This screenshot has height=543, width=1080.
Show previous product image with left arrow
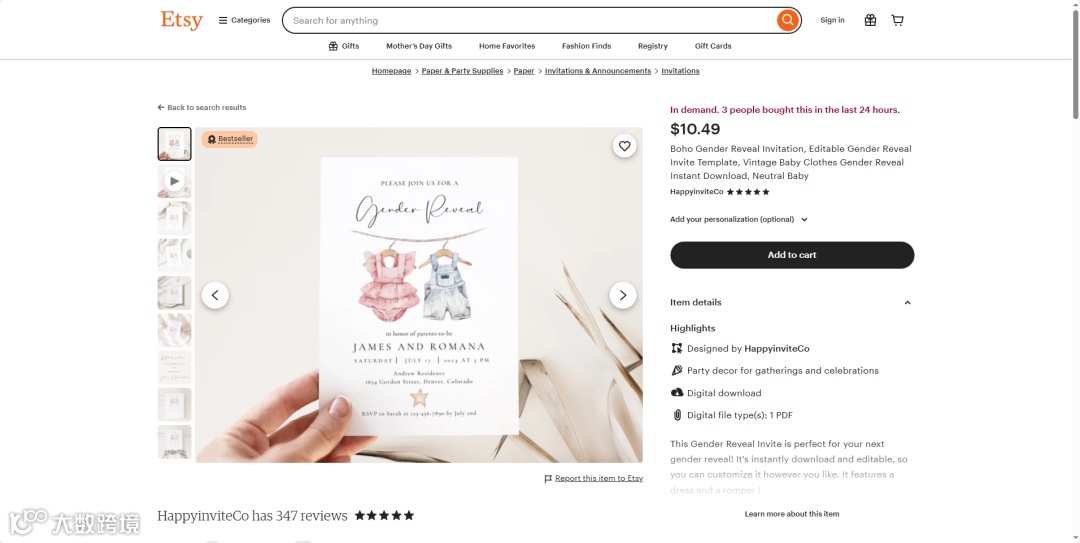(x=215, y=295)
